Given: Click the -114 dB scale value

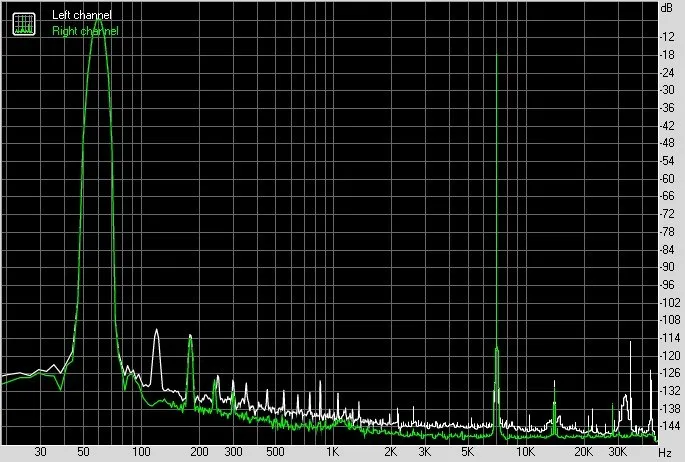Looking at the screenshot, I should pyautogui.click(x=669, y=338).
